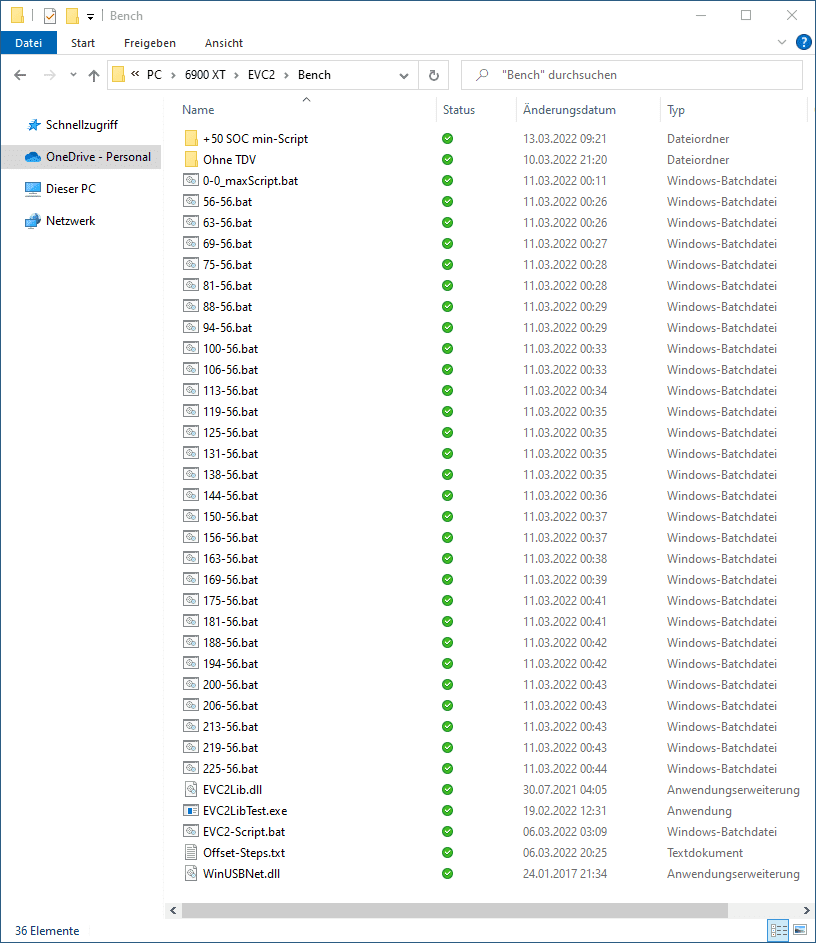Screen dimensions: 816x943
Task: Click the Offset-Steps.txt document icon
Action: click(191, 852)
